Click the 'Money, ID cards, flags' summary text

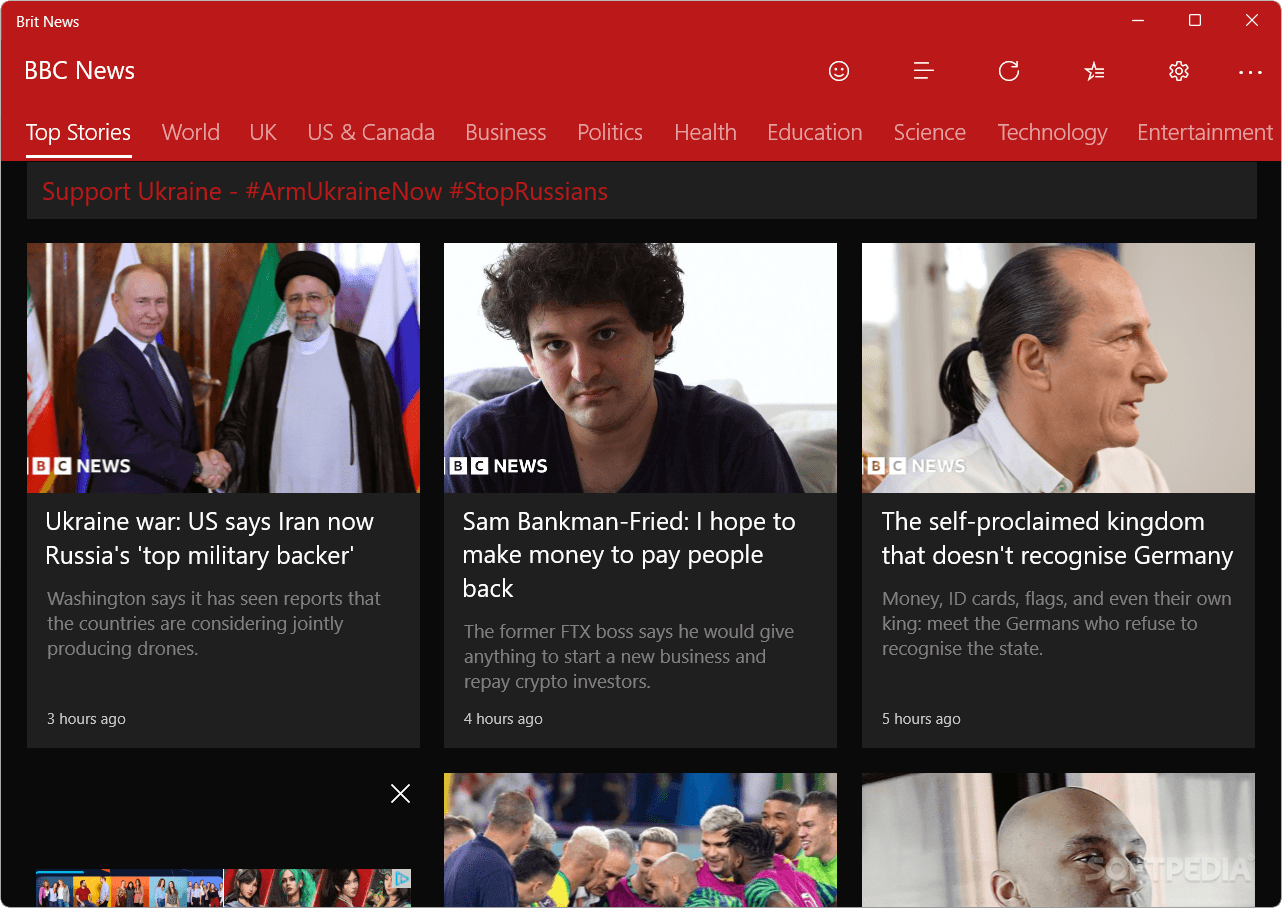(1057, 624)
